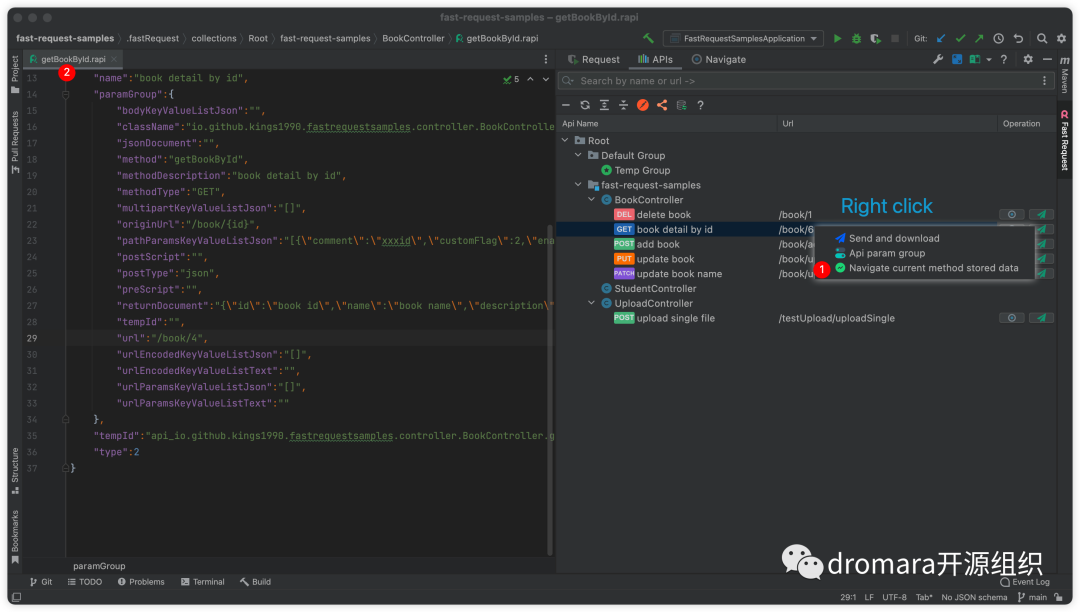The image size is (1080, 612).
Task: Run with coverage from the top toolbar
Action: (x=875, y=39)
